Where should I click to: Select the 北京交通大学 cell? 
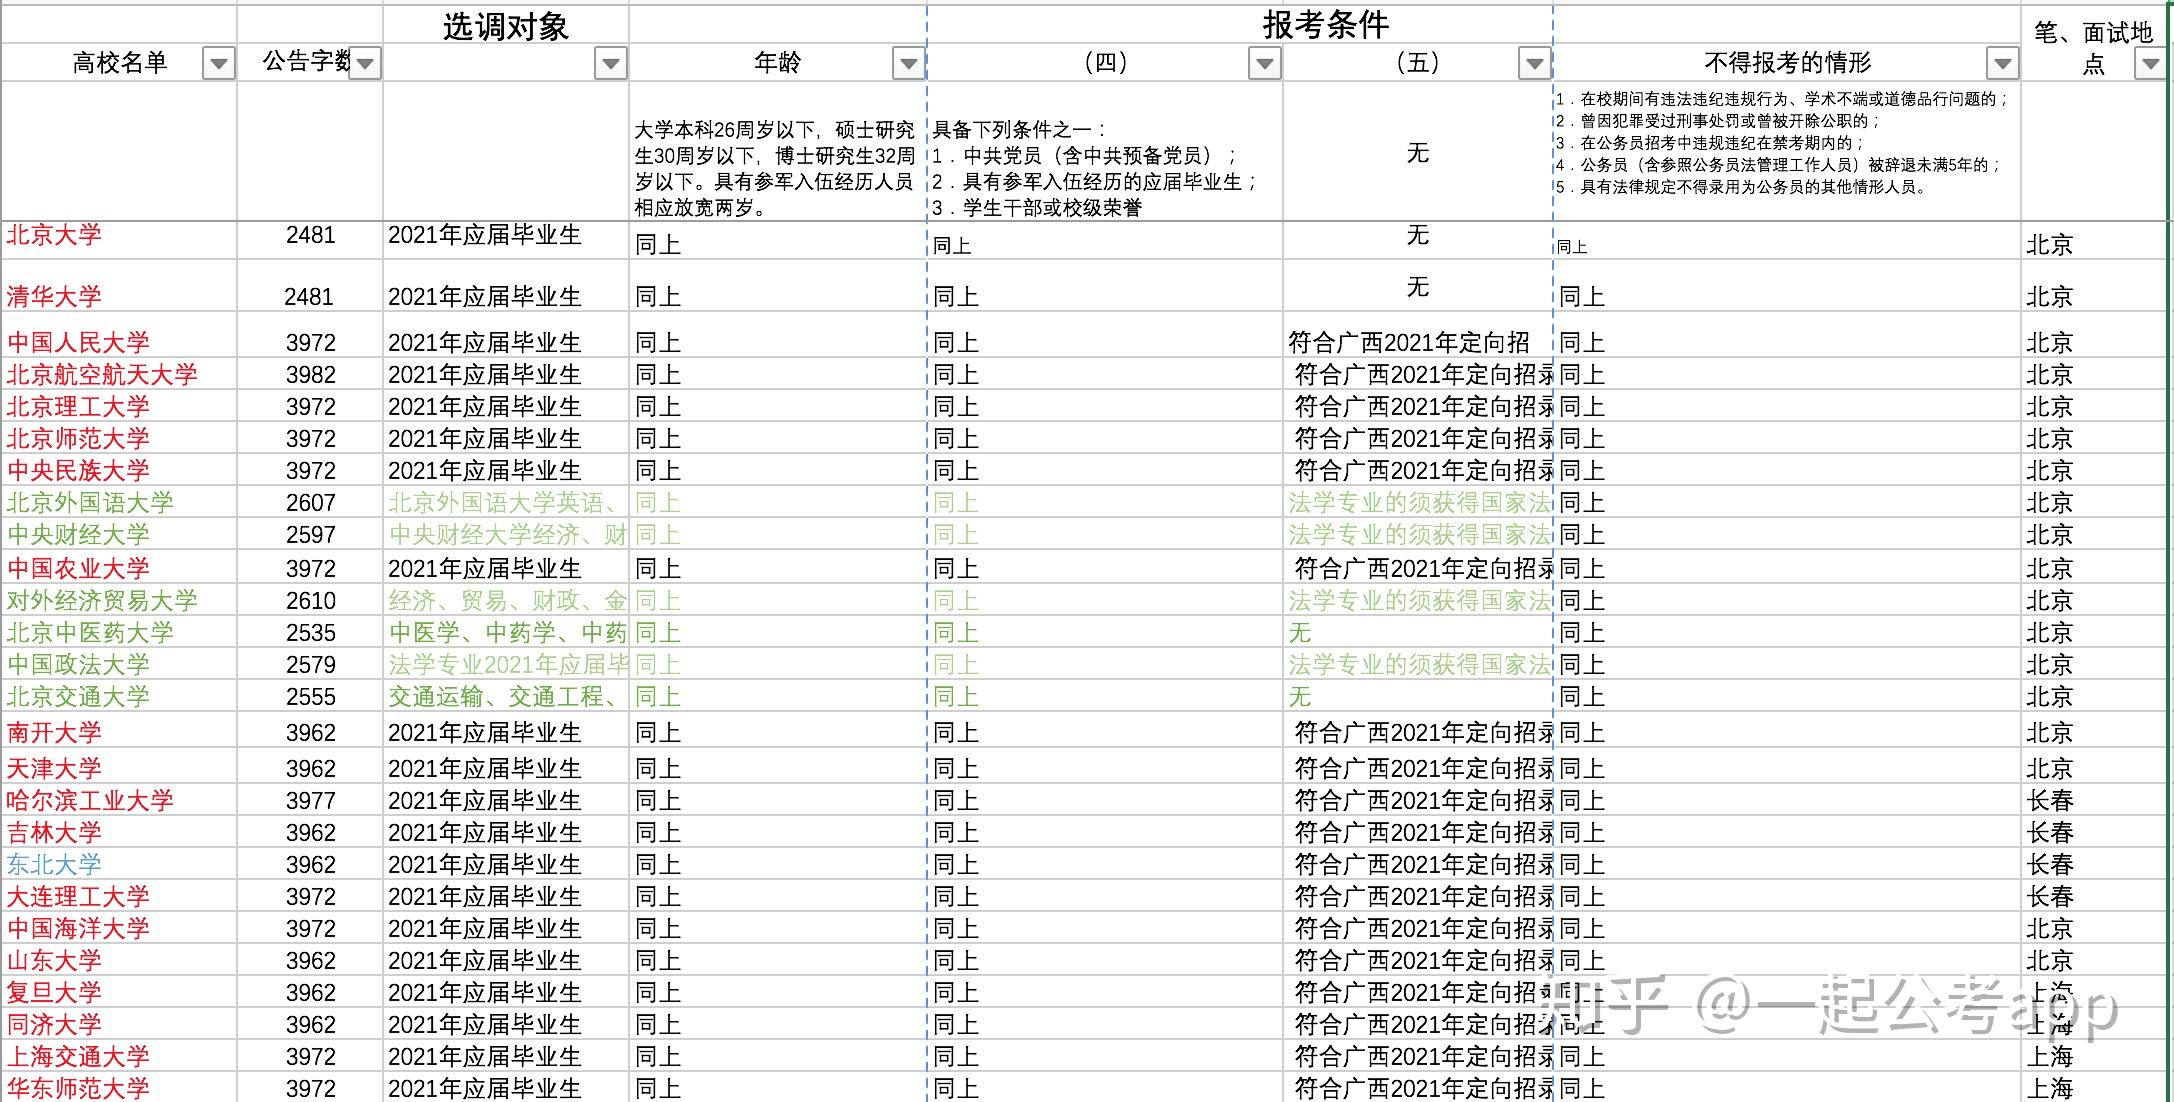click(119, 696)
